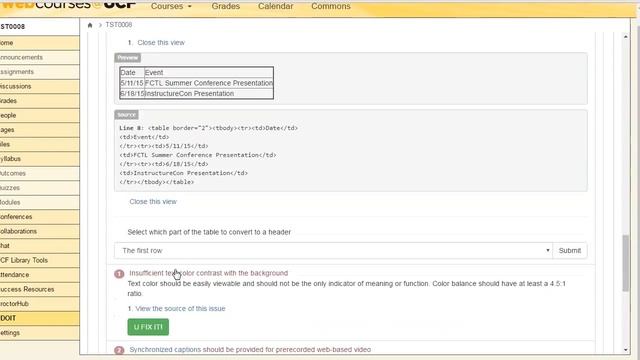Open the Courses dropdown menu

(171, 6)
